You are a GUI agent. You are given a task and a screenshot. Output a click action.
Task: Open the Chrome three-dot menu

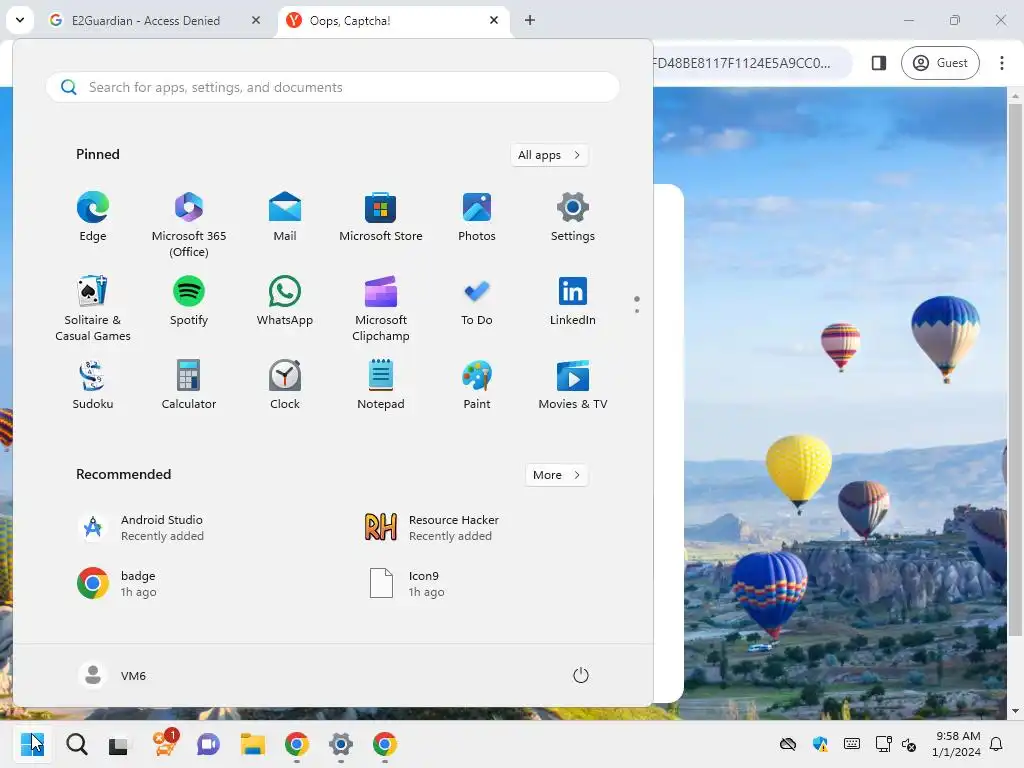(x=1002, y=63)
